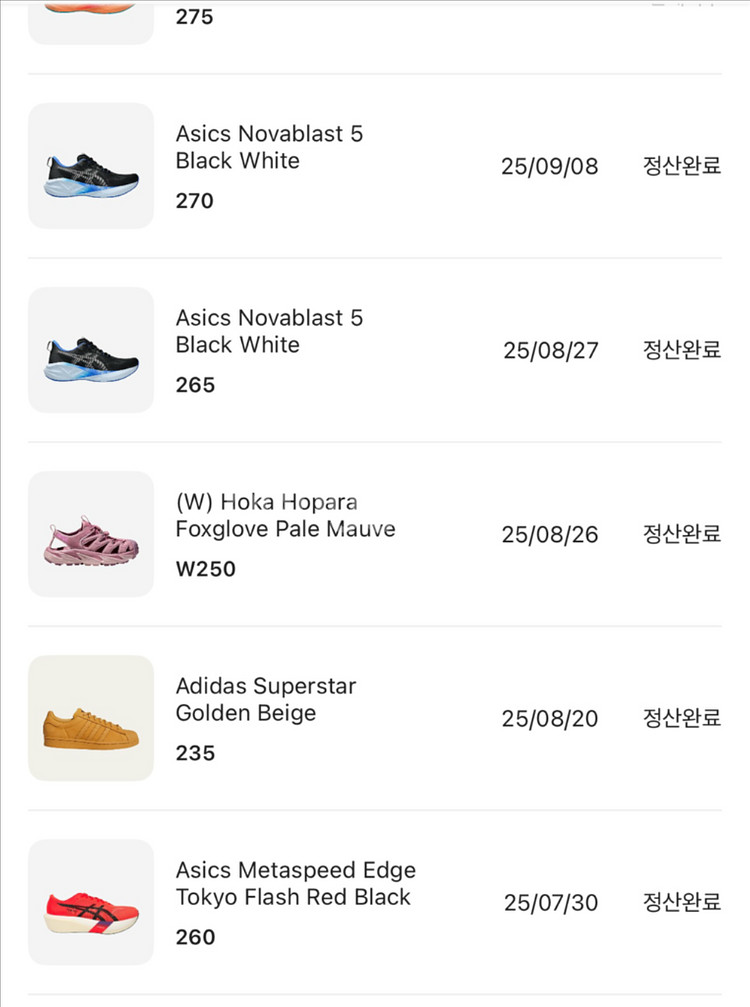Image resolution: width=750 pixels, height=1007 pixels.
Task: Tap the Adidas Superstar Golden Beige shoe image
Action: point(91,718)
